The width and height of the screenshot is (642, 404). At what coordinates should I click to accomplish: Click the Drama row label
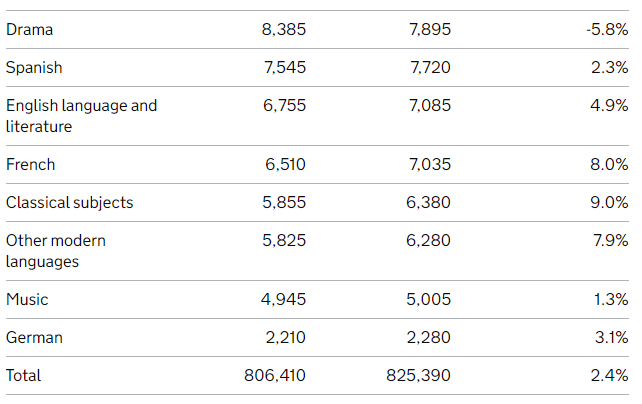coord(29,30)
